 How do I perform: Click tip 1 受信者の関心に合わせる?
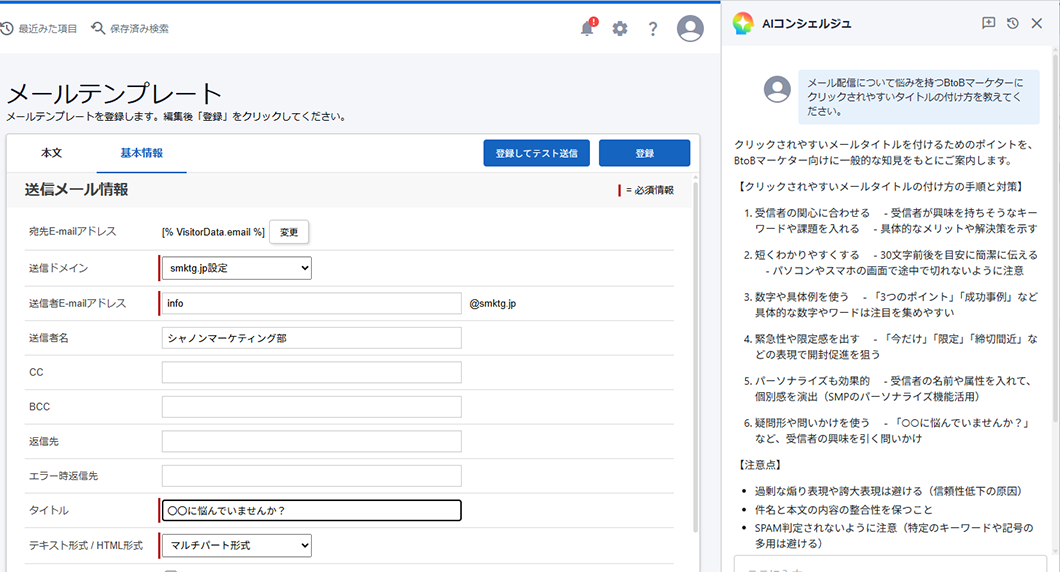(890, 220)
